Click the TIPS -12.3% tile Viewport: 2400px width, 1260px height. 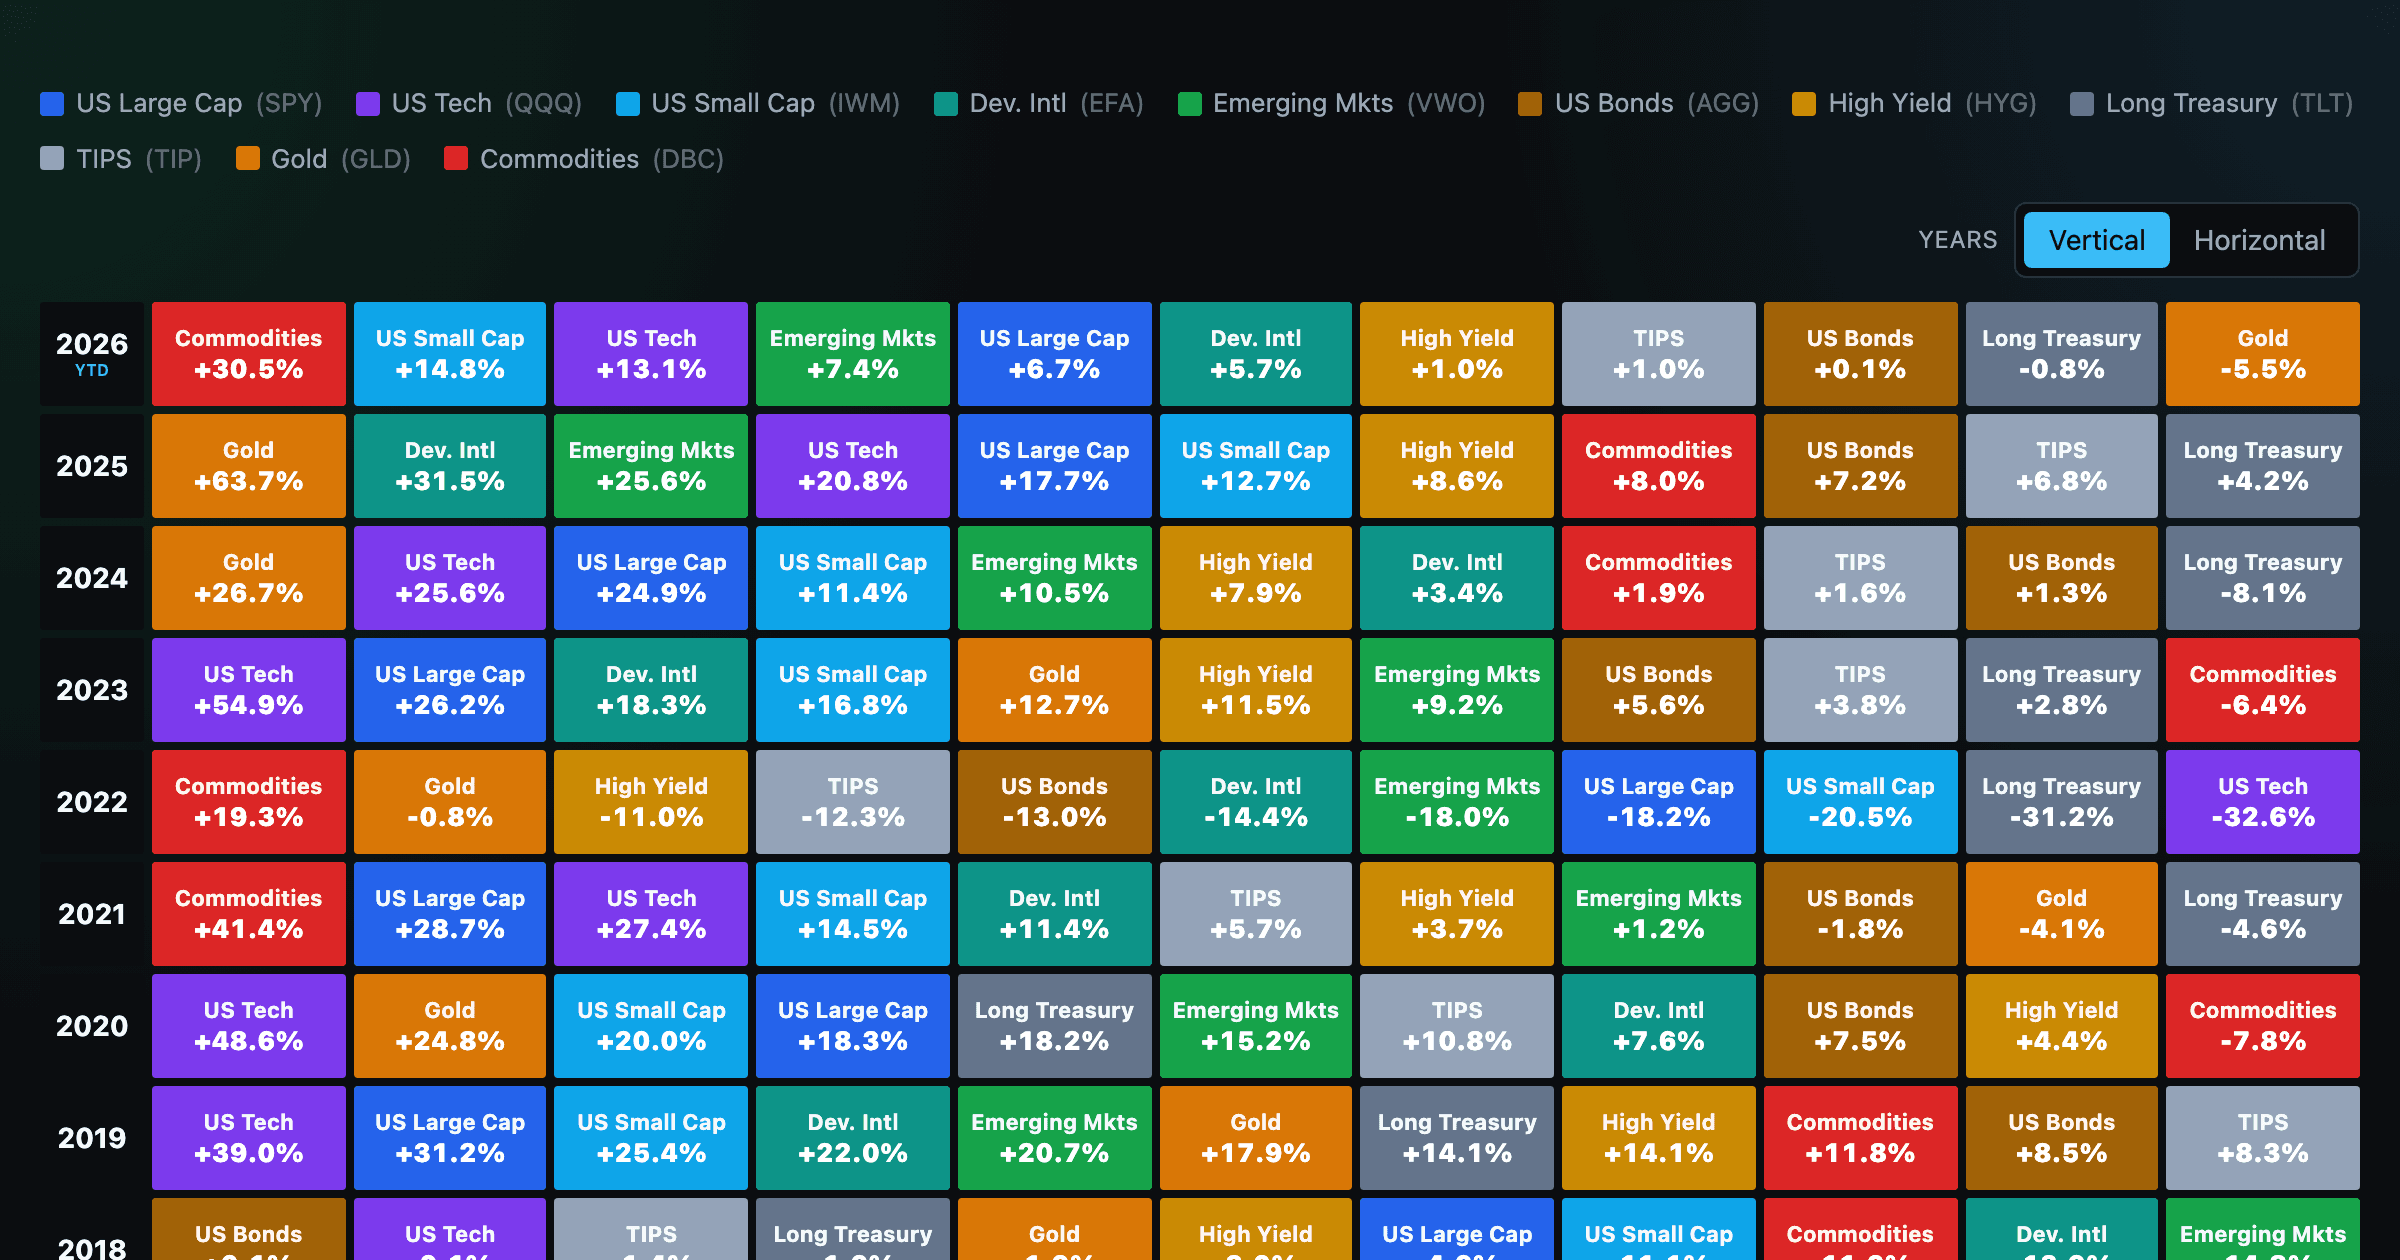coord(853,802)
